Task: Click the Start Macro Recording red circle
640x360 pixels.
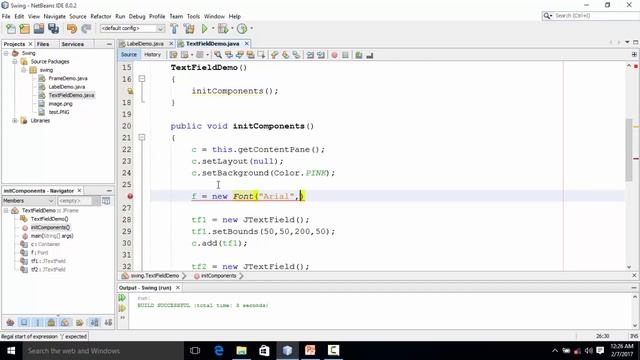Action: 334,55
